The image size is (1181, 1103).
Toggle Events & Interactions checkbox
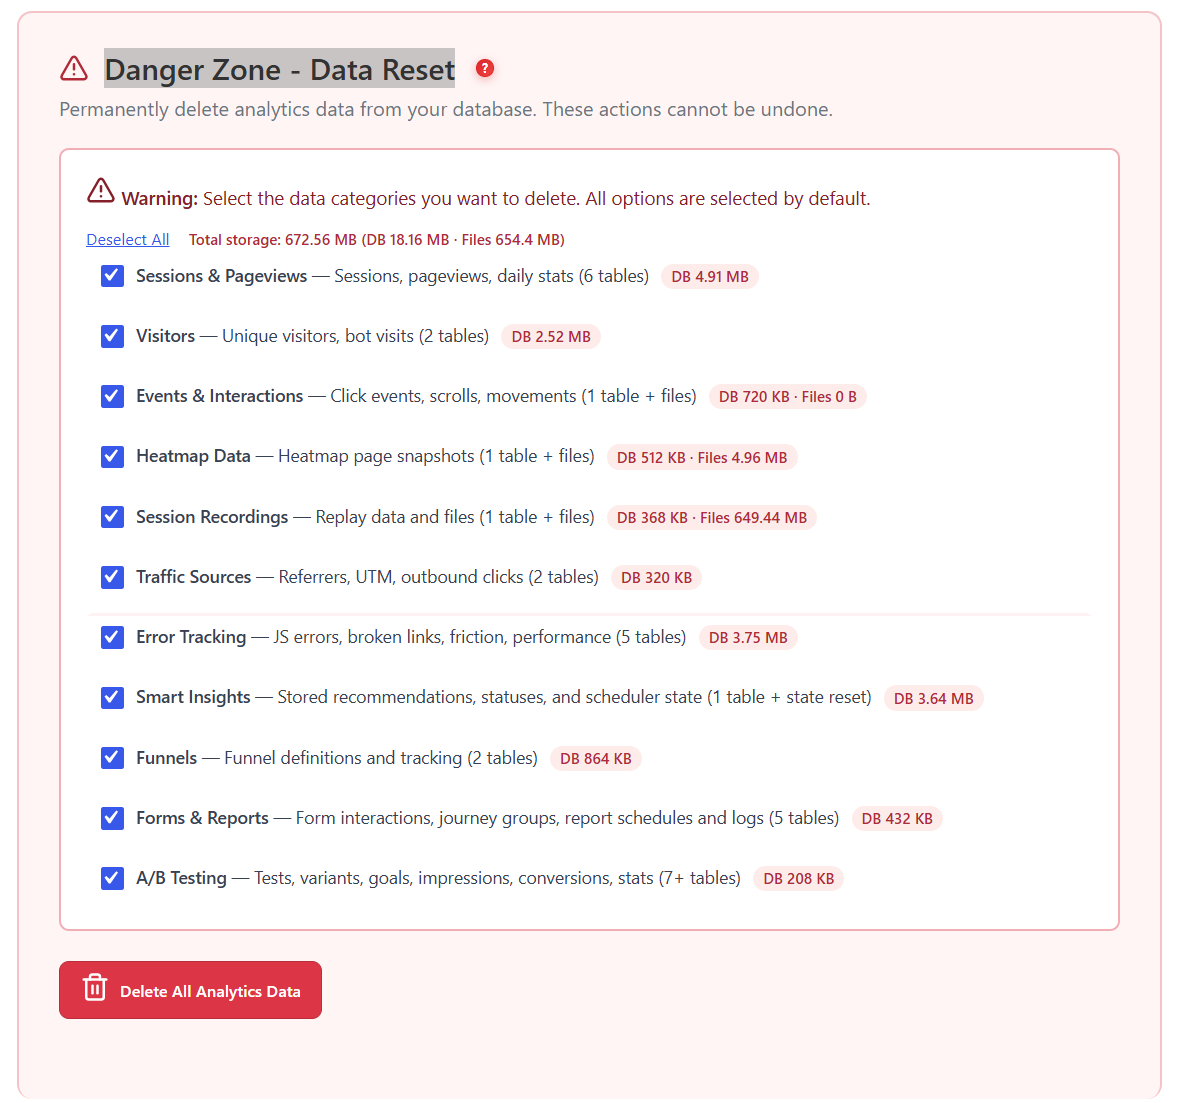pos(112,396)
